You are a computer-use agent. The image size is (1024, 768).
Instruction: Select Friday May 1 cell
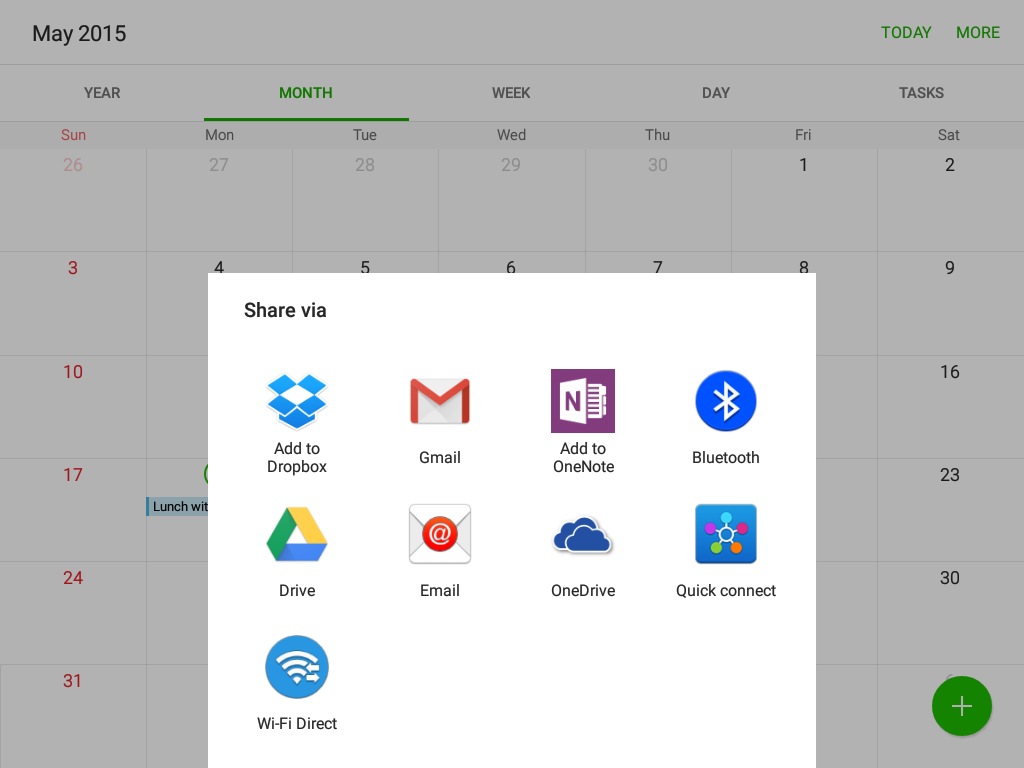point(803,200)
